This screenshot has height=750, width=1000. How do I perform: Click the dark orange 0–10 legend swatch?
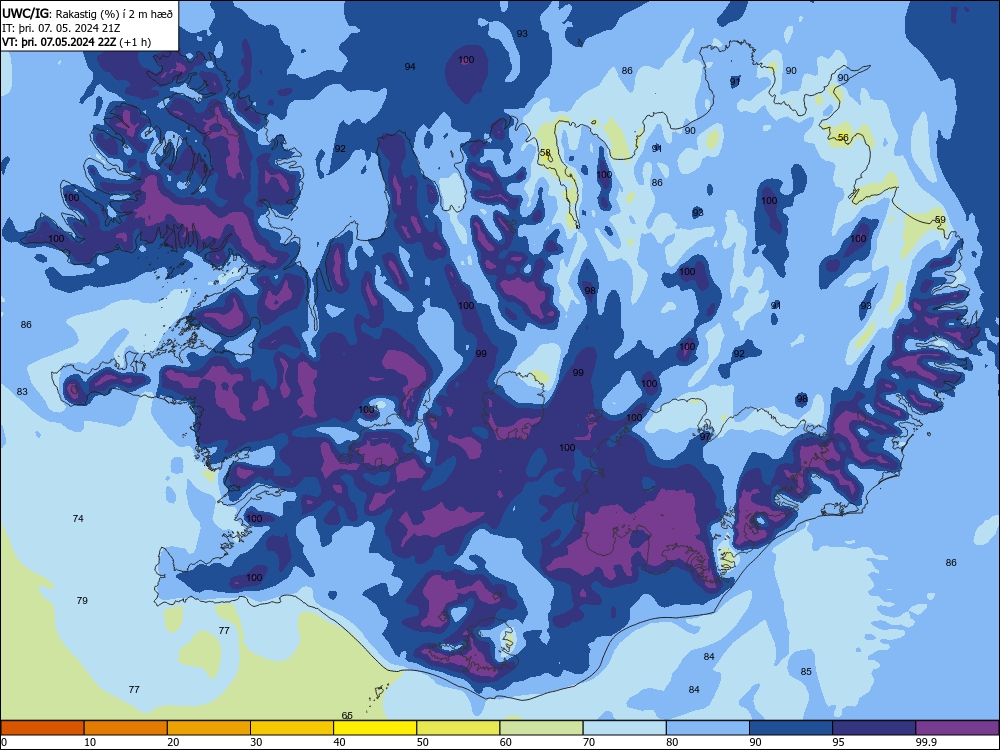click(42, 728)
